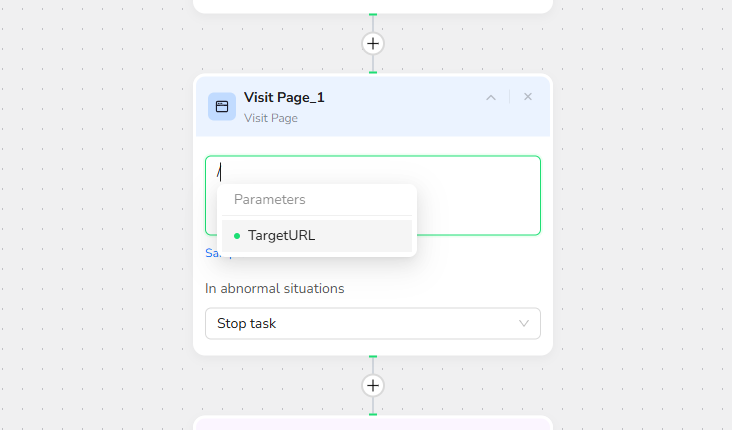
Task: Click the bottom green connector of Visit Page_1
Action: coord(373,356)
